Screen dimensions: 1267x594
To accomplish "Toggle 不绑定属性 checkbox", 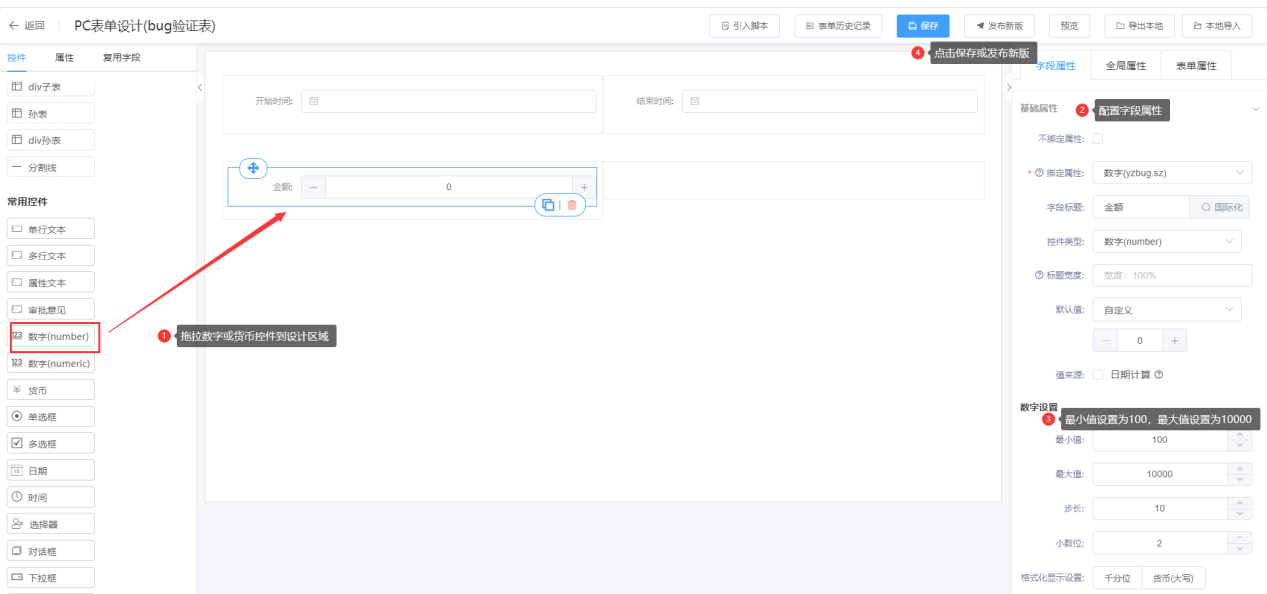I will (x=1098, y=138).
